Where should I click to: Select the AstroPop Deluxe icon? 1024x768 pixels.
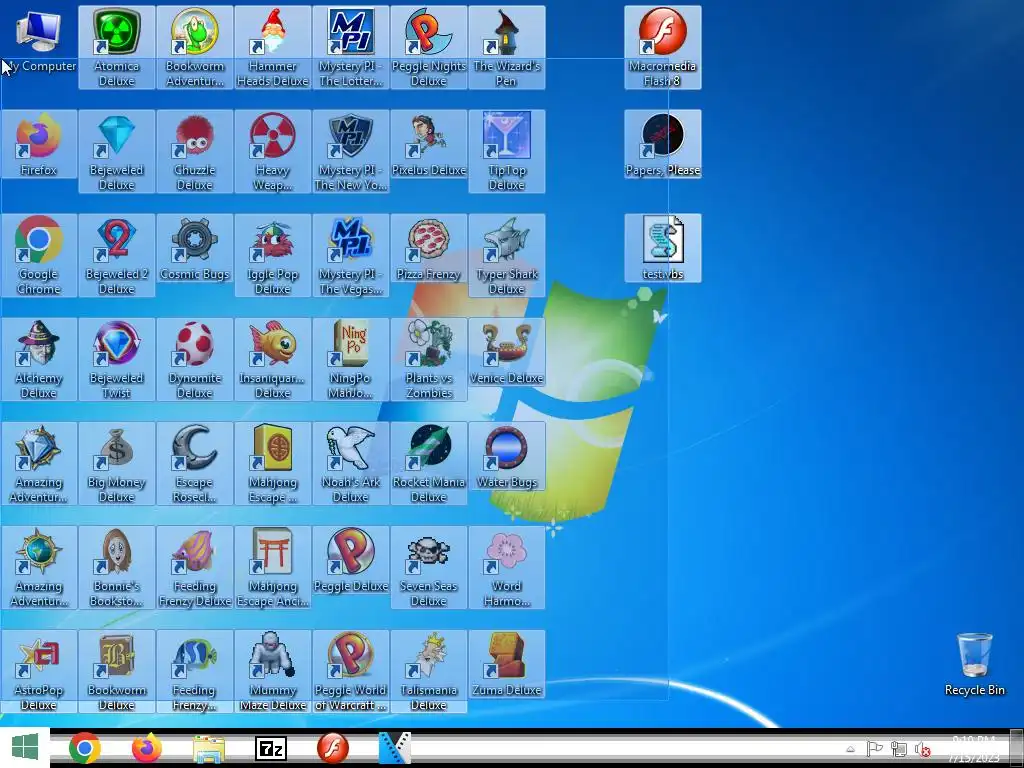pyautogui.click(x=39, y=671)
